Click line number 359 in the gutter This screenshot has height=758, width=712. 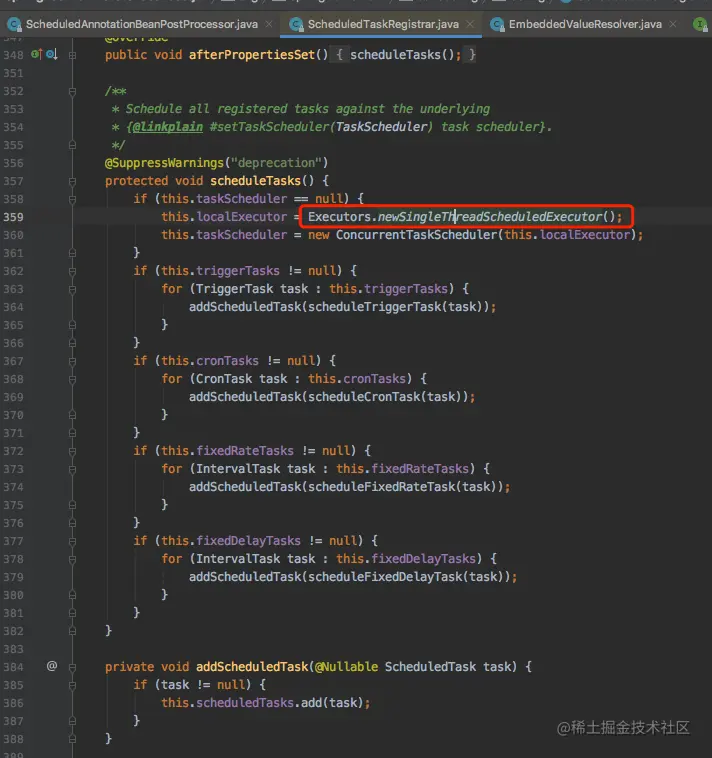click(x=13, y=217)
